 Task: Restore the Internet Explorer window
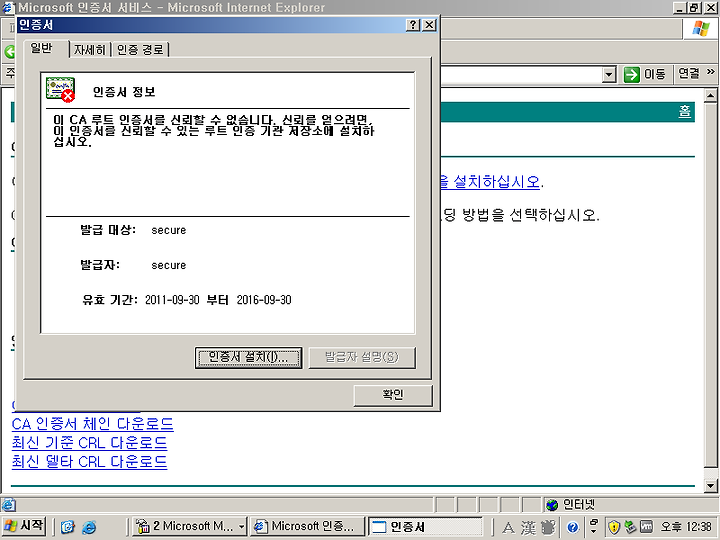tap(694, 7)
